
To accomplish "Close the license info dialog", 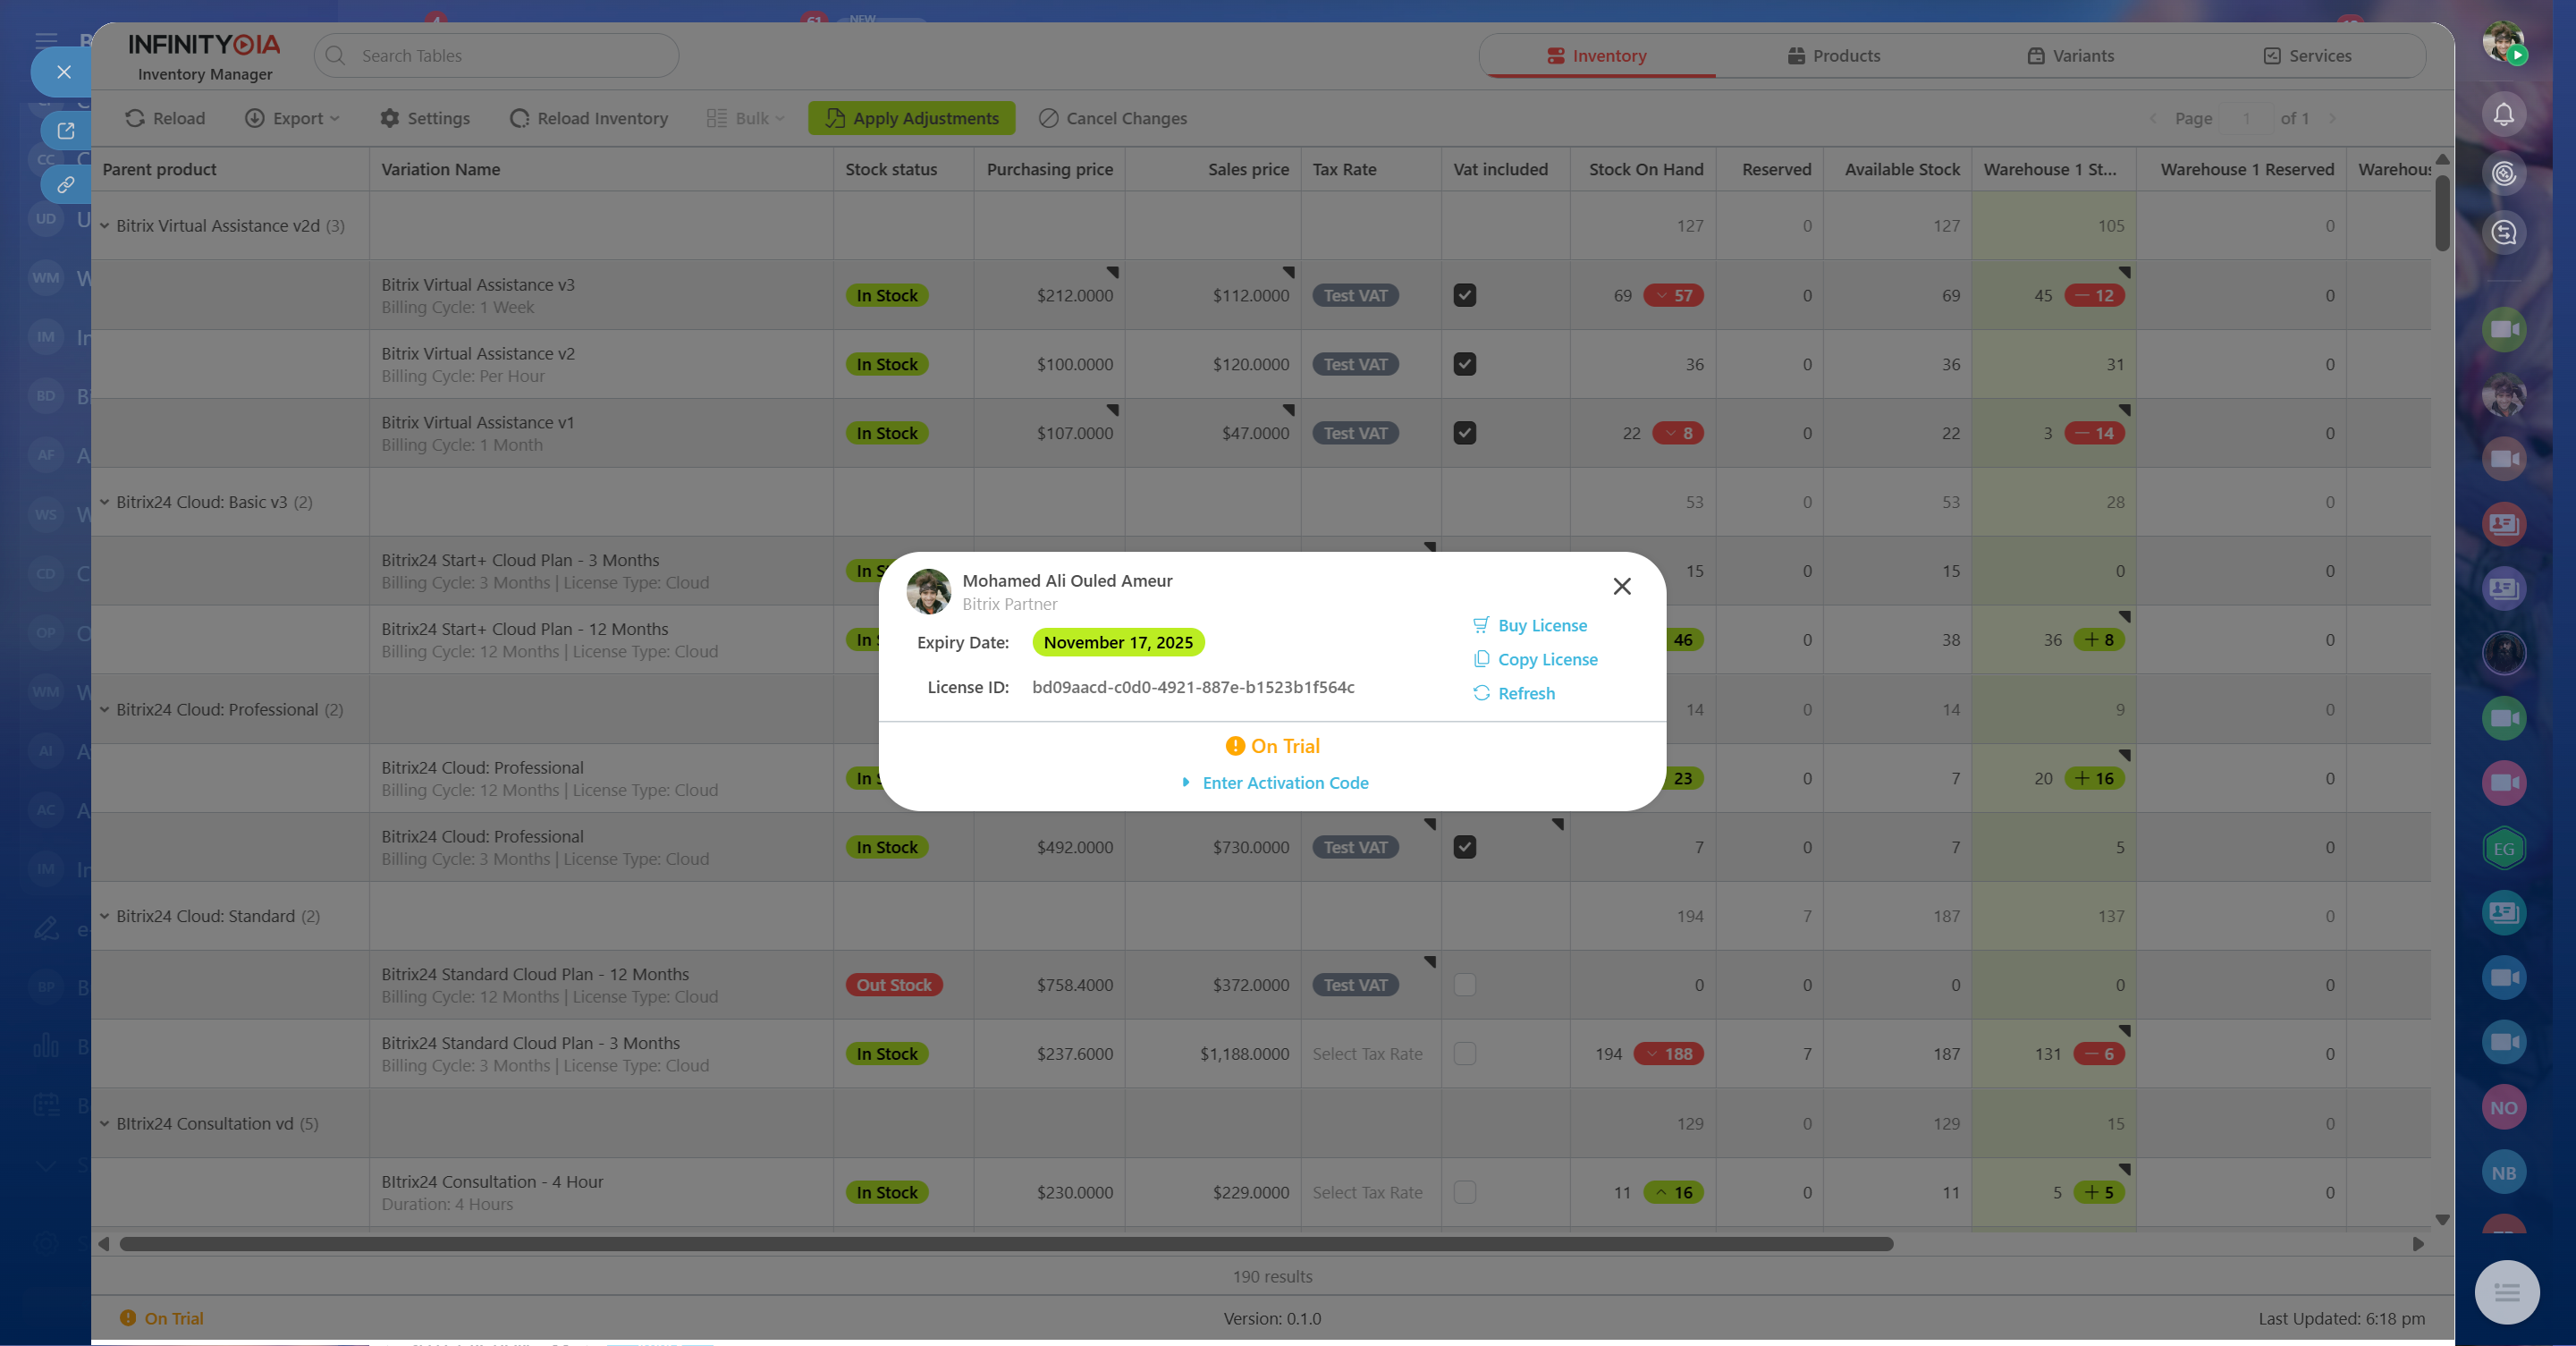I will (1621, 587).
